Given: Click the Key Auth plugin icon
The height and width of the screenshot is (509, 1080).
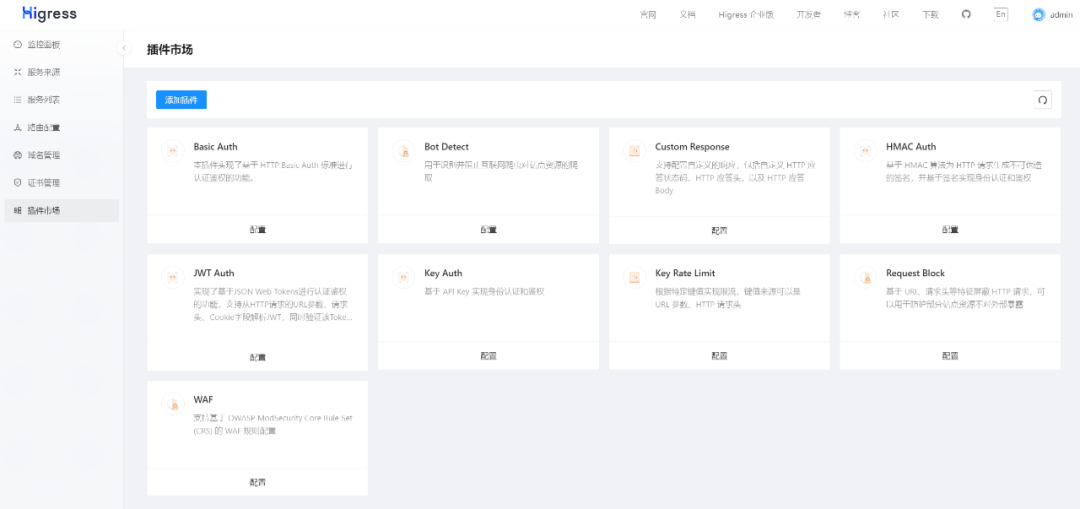Looking at the screenshot, I should (404, 278).
